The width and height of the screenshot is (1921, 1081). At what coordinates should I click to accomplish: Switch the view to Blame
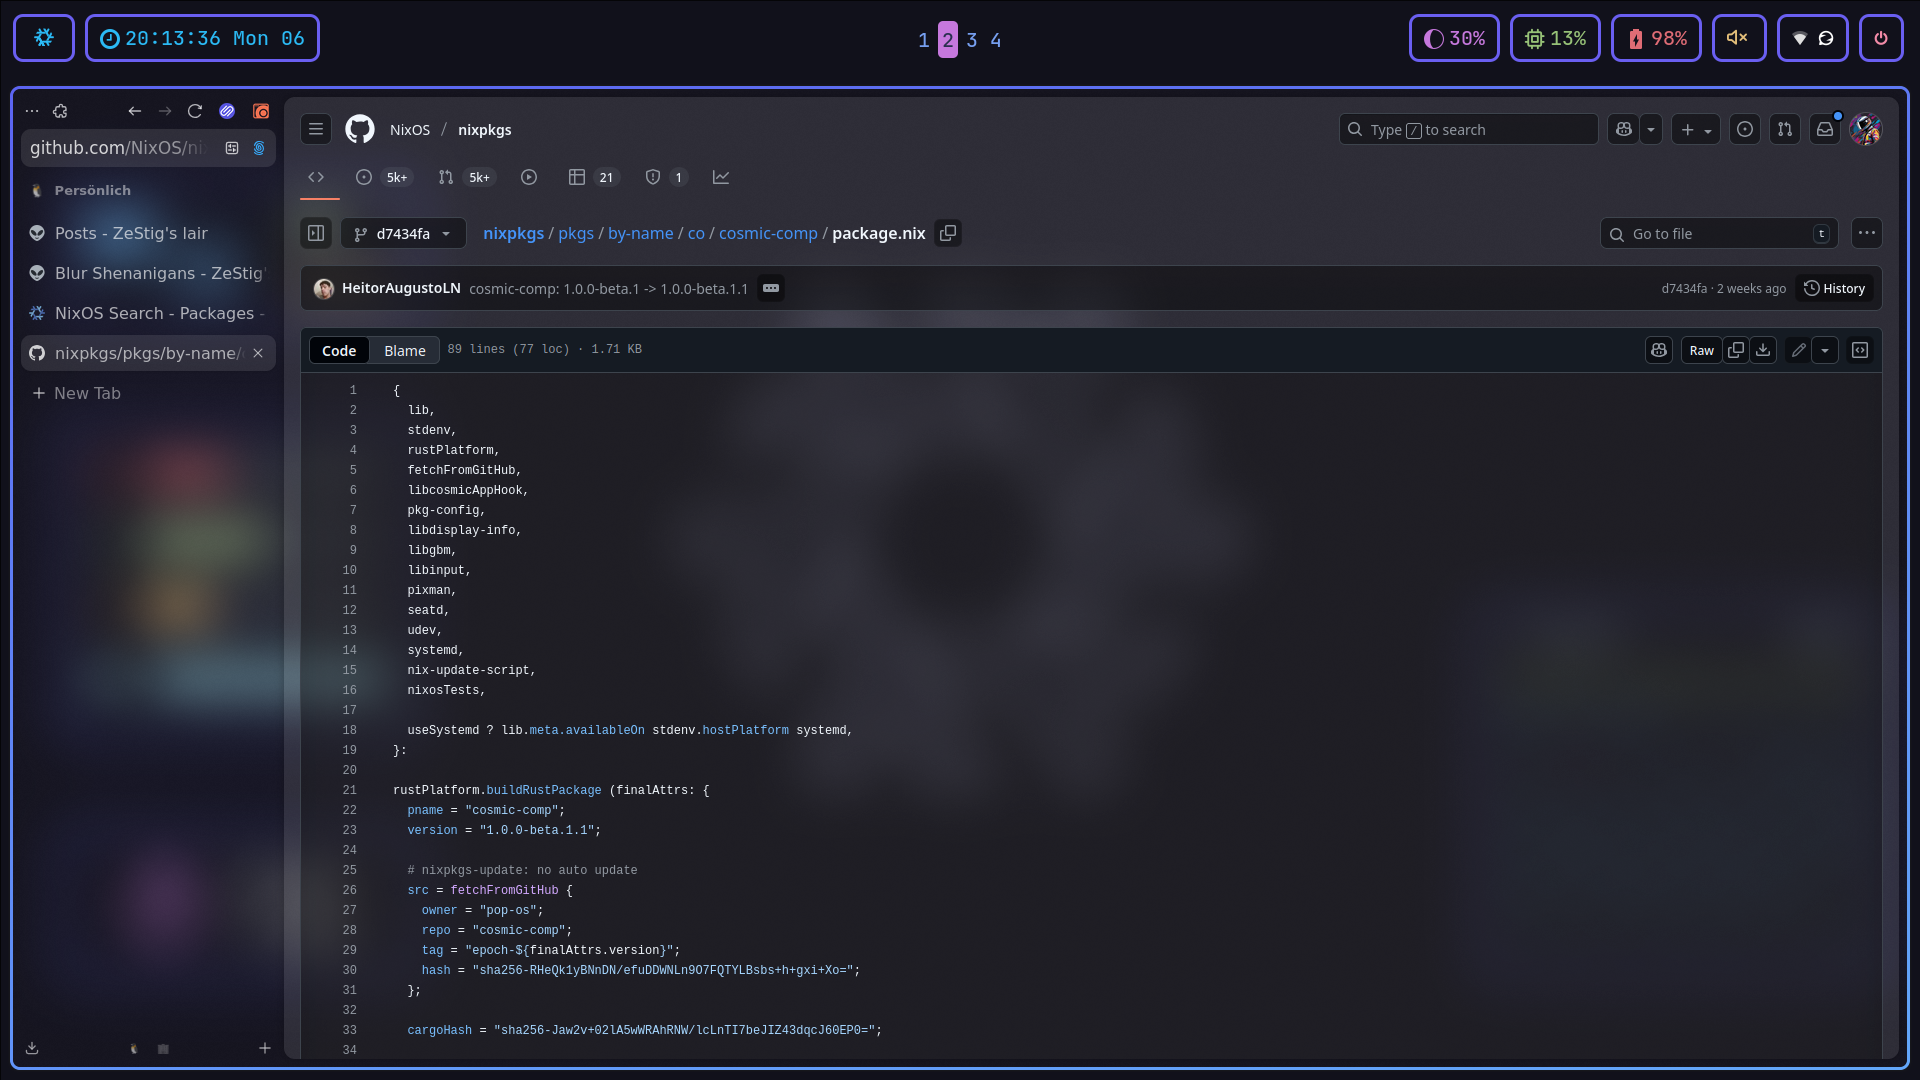click(x=404, y=350)
